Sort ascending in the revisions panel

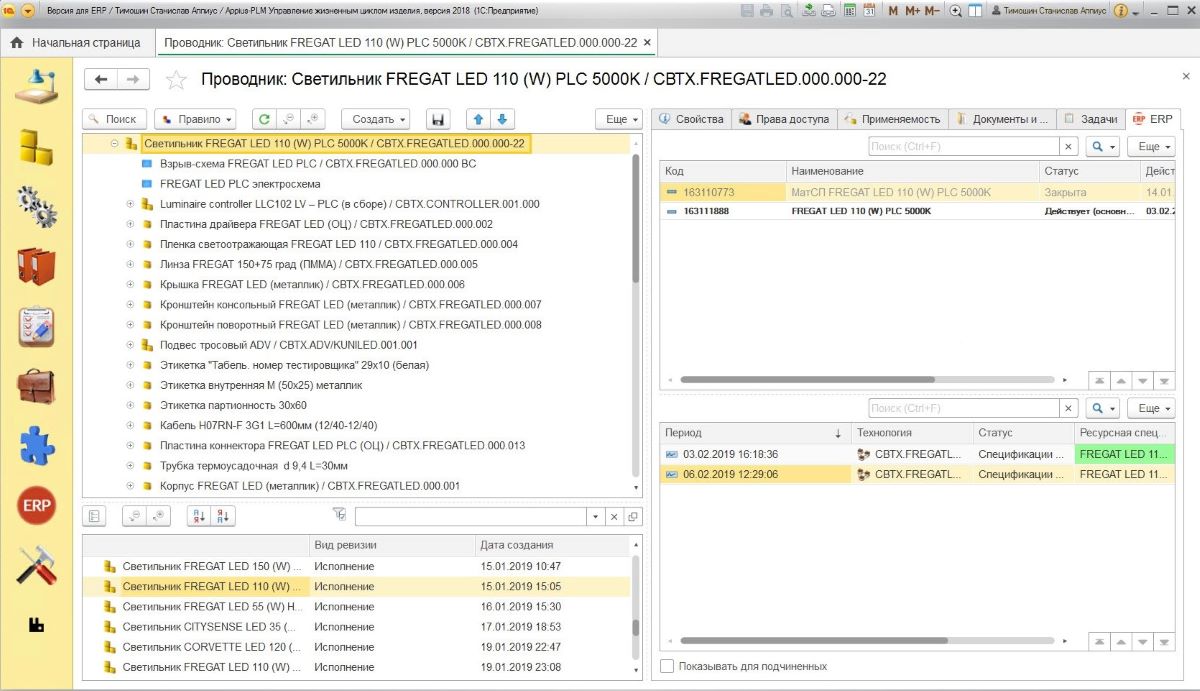pyautogui.click(x=198, y=516)
